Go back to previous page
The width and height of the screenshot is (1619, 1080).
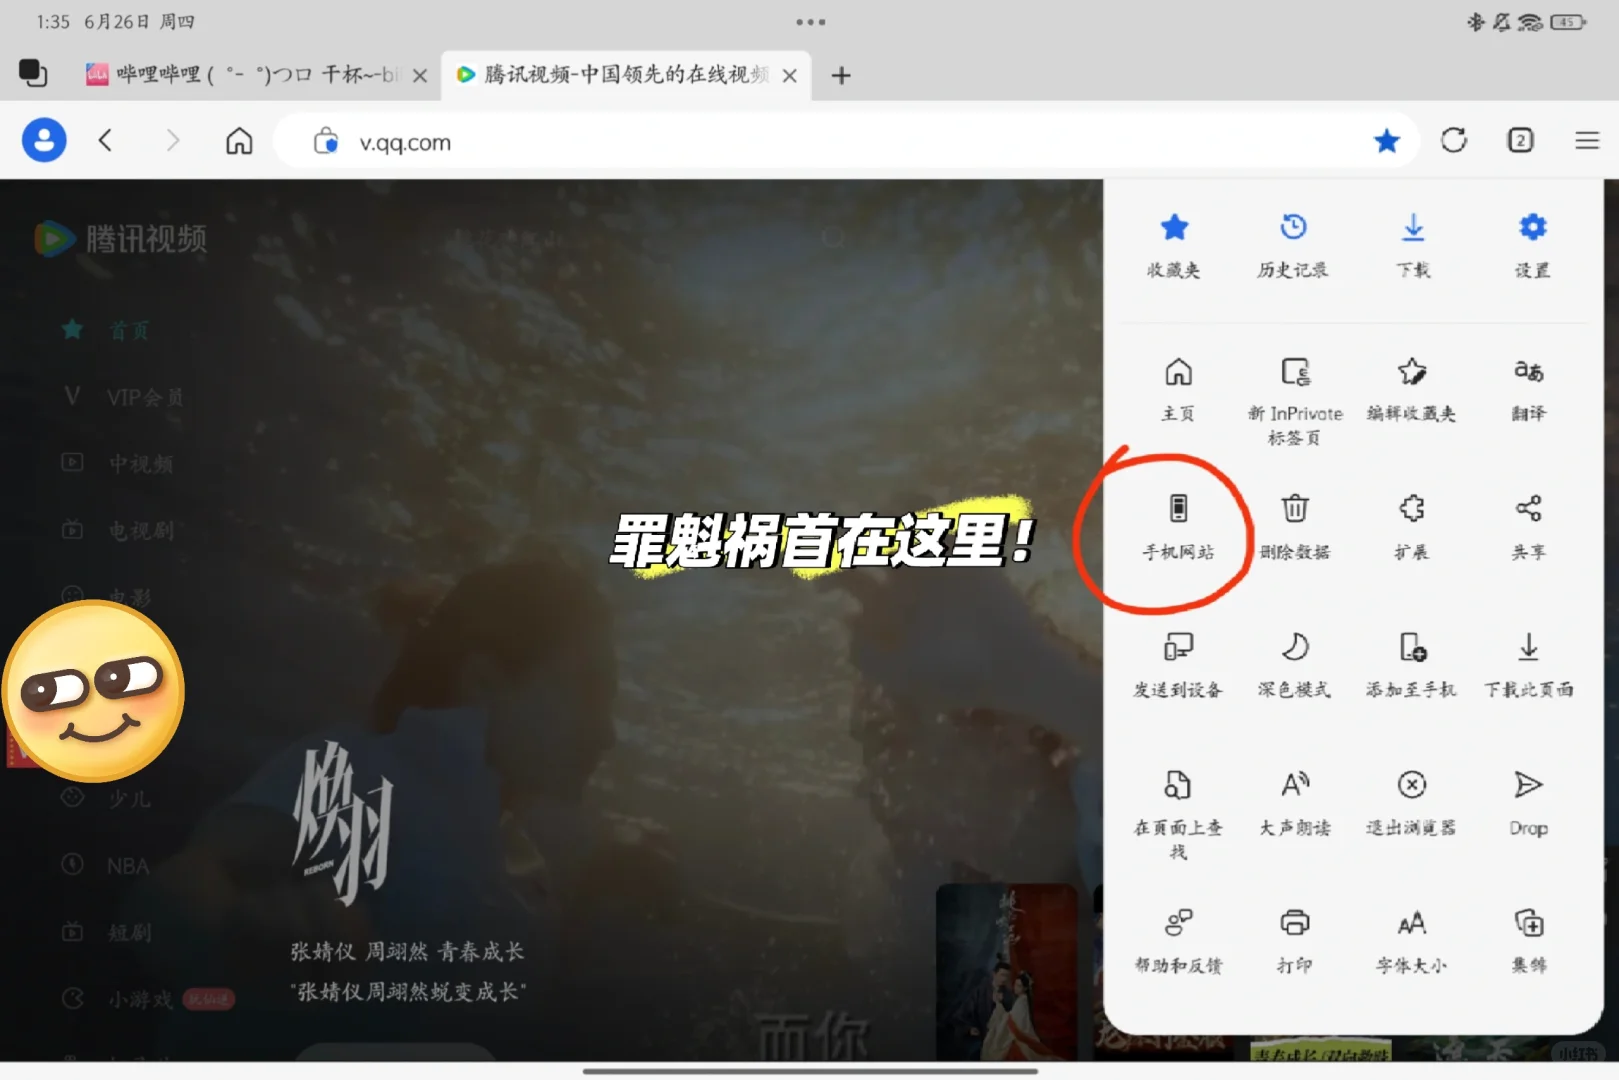(105, 141)
